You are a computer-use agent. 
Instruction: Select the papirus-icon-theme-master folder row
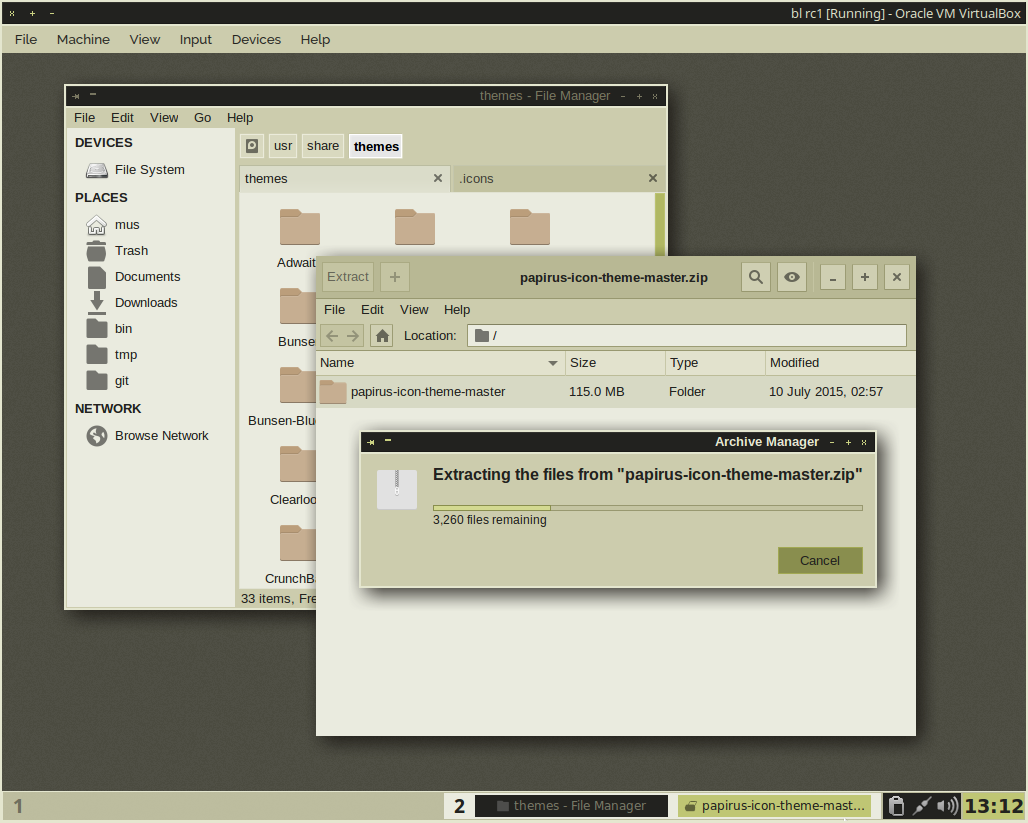coord(616,391)
